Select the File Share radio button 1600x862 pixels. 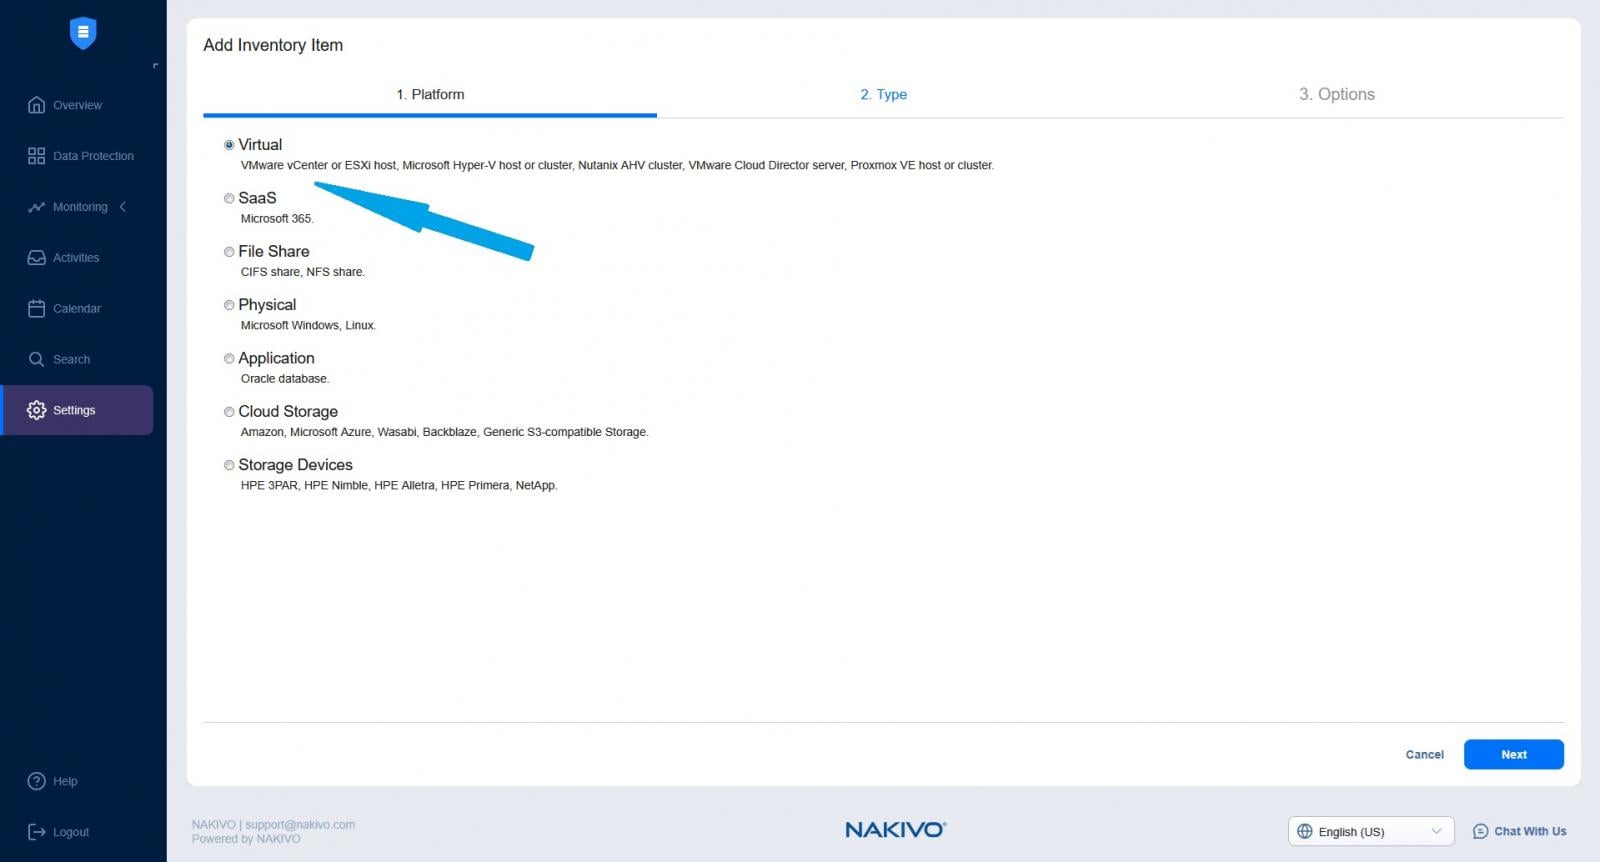pyautogui.click(x=229, y=252)
